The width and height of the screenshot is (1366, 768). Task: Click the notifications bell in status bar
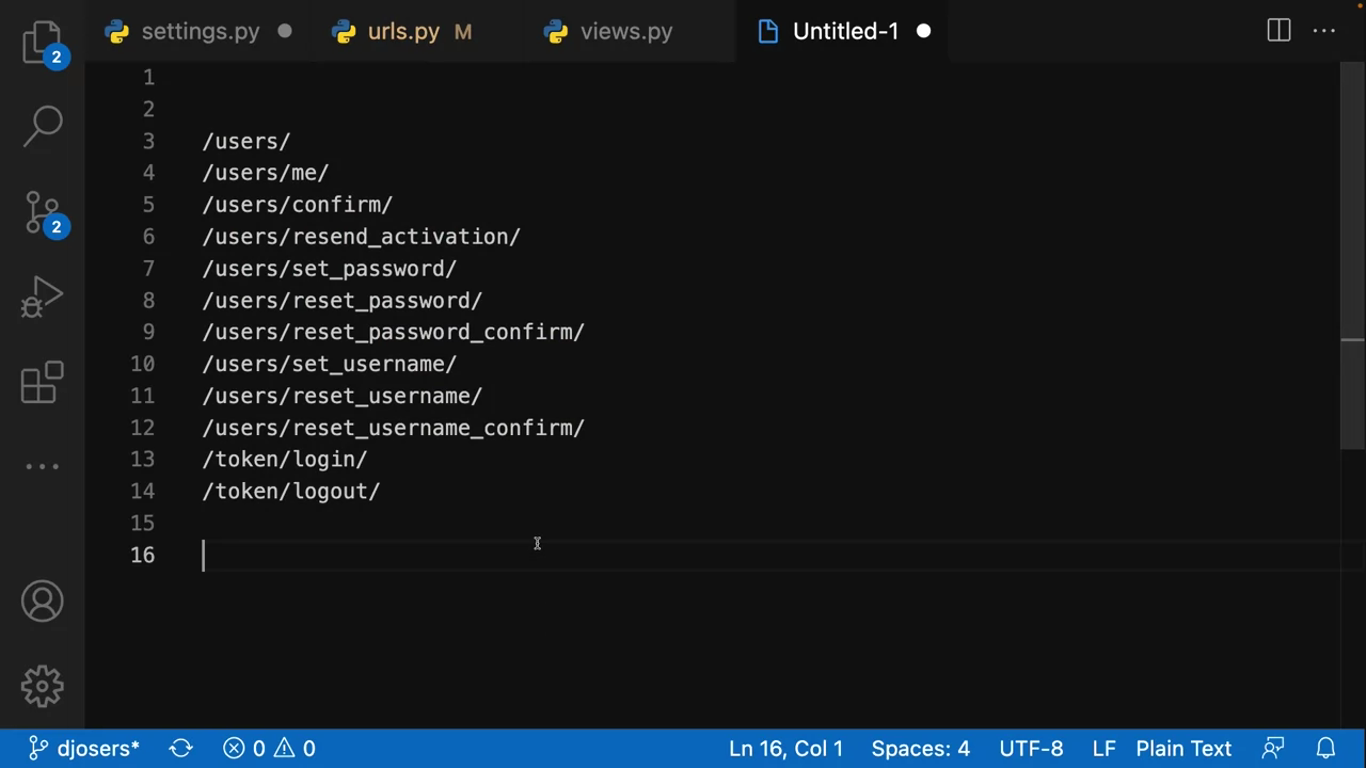tap(1326, 748)
